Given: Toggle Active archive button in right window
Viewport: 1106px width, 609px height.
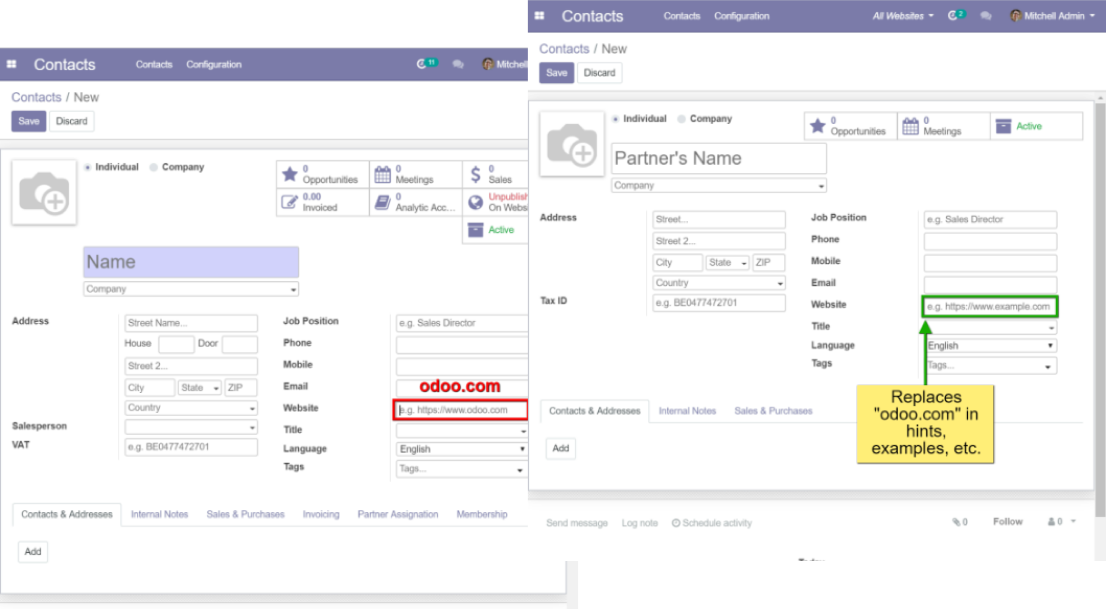Looking at the screenshot, I should pyautogui.click(x=1036, y=126).
